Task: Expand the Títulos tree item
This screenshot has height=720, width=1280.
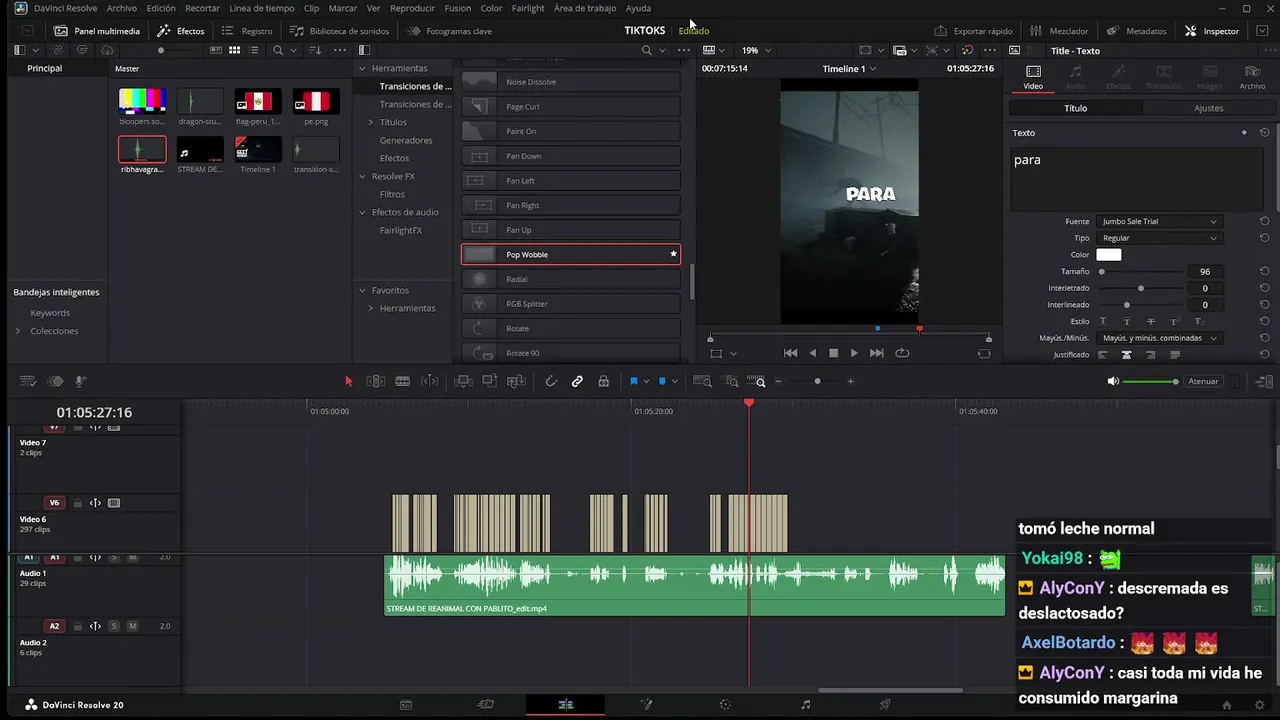Action: point(371,122)
